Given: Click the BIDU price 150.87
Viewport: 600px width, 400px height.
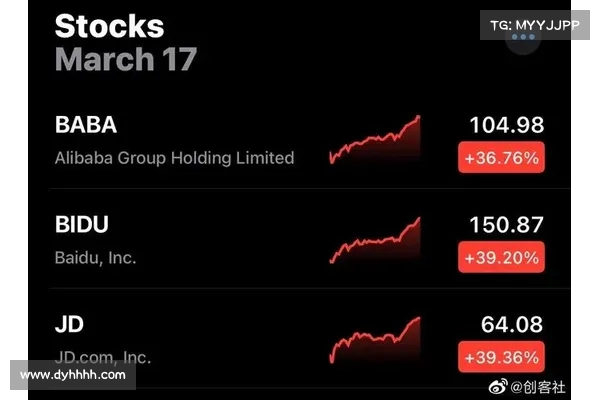Looking at the screenshot, I should pos(507,224).
